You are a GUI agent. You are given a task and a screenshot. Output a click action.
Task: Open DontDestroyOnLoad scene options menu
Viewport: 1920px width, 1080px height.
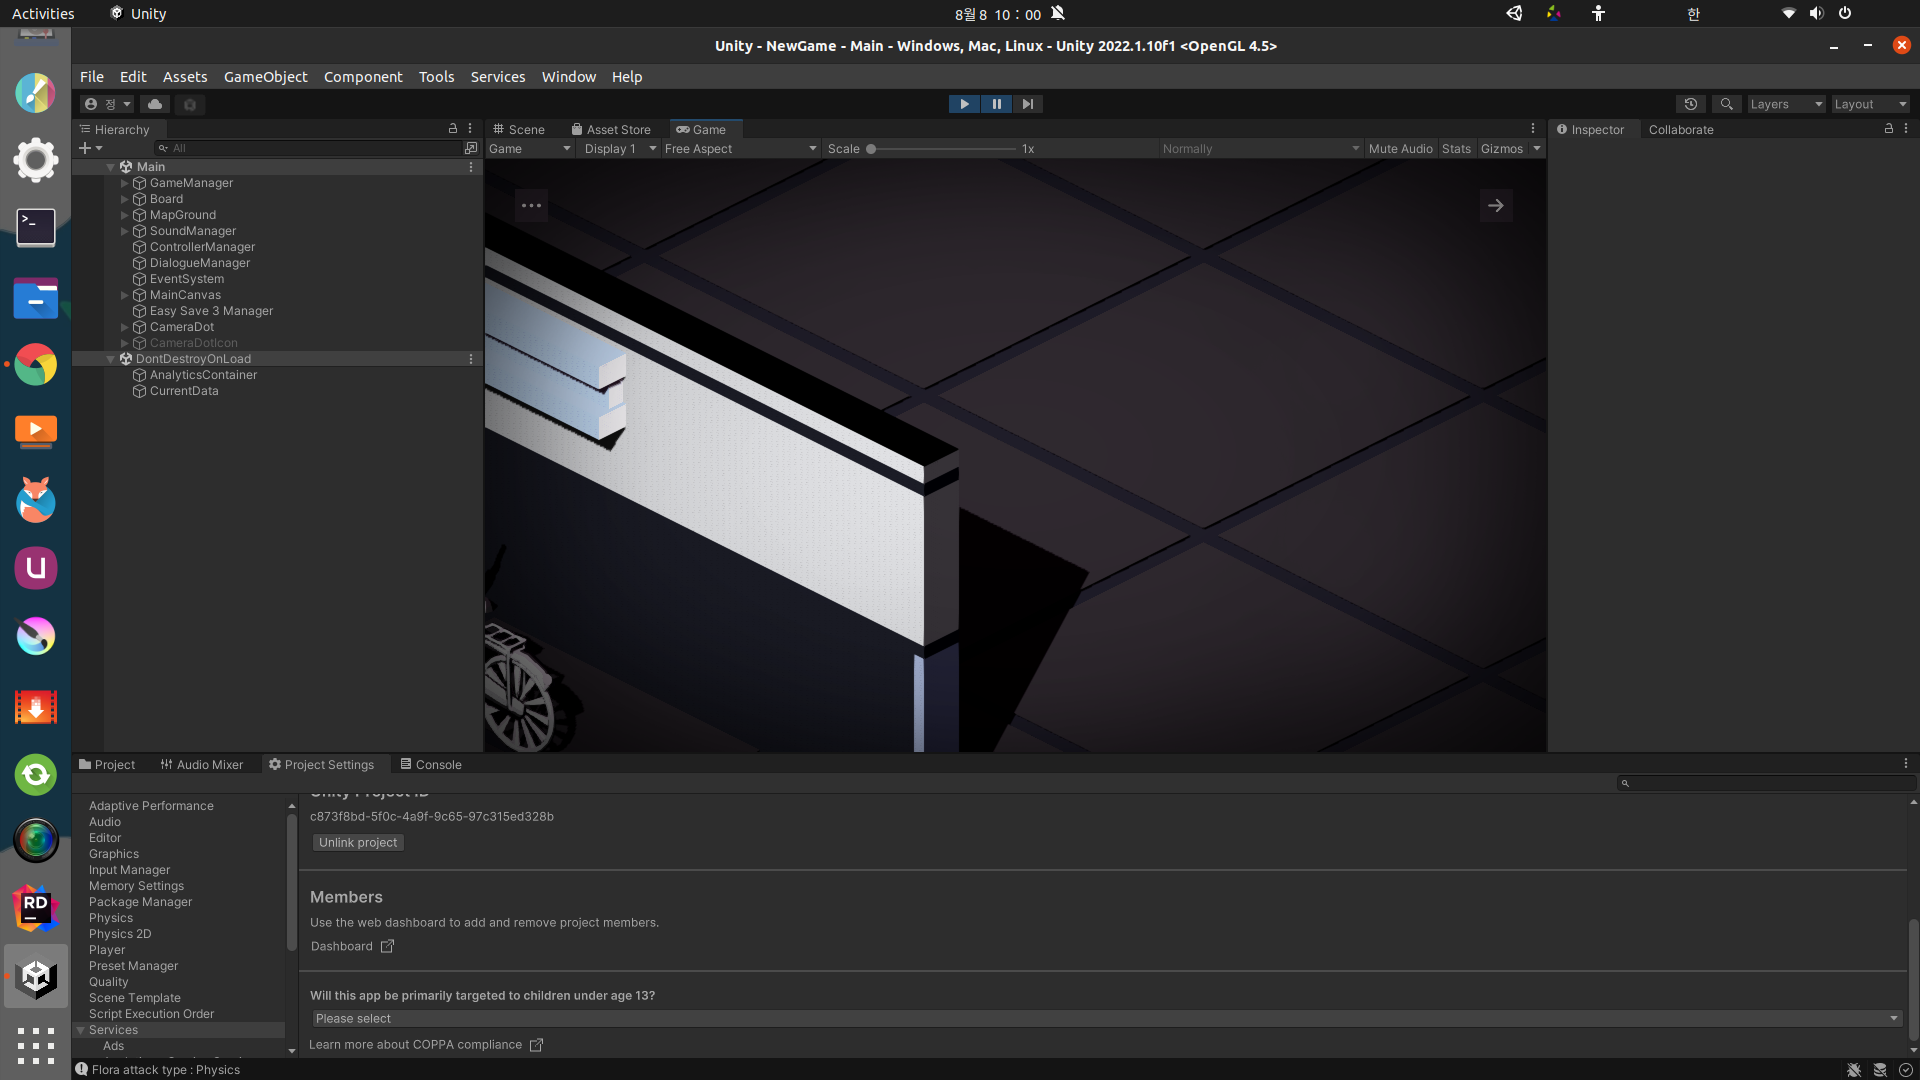point(471,359)
